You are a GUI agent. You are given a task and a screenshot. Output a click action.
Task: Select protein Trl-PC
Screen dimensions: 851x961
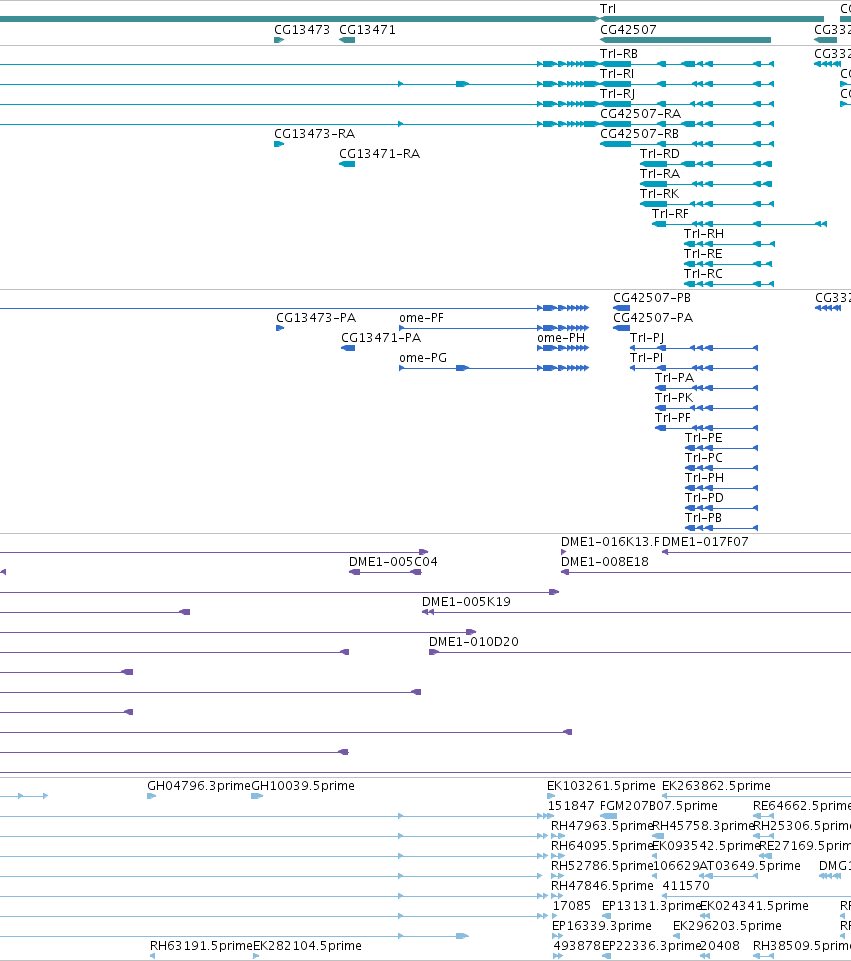click(x=721, y=468)
